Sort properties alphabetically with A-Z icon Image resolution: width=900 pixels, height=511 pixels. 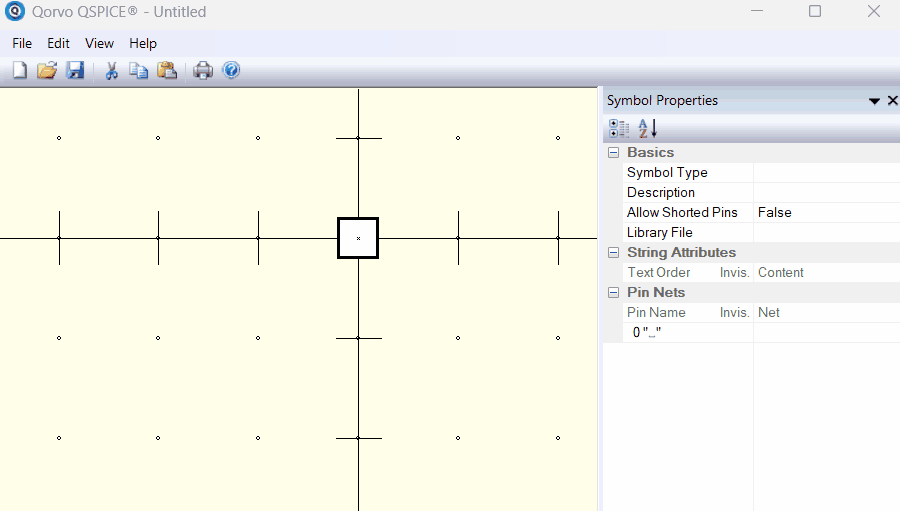coord(647,128)
